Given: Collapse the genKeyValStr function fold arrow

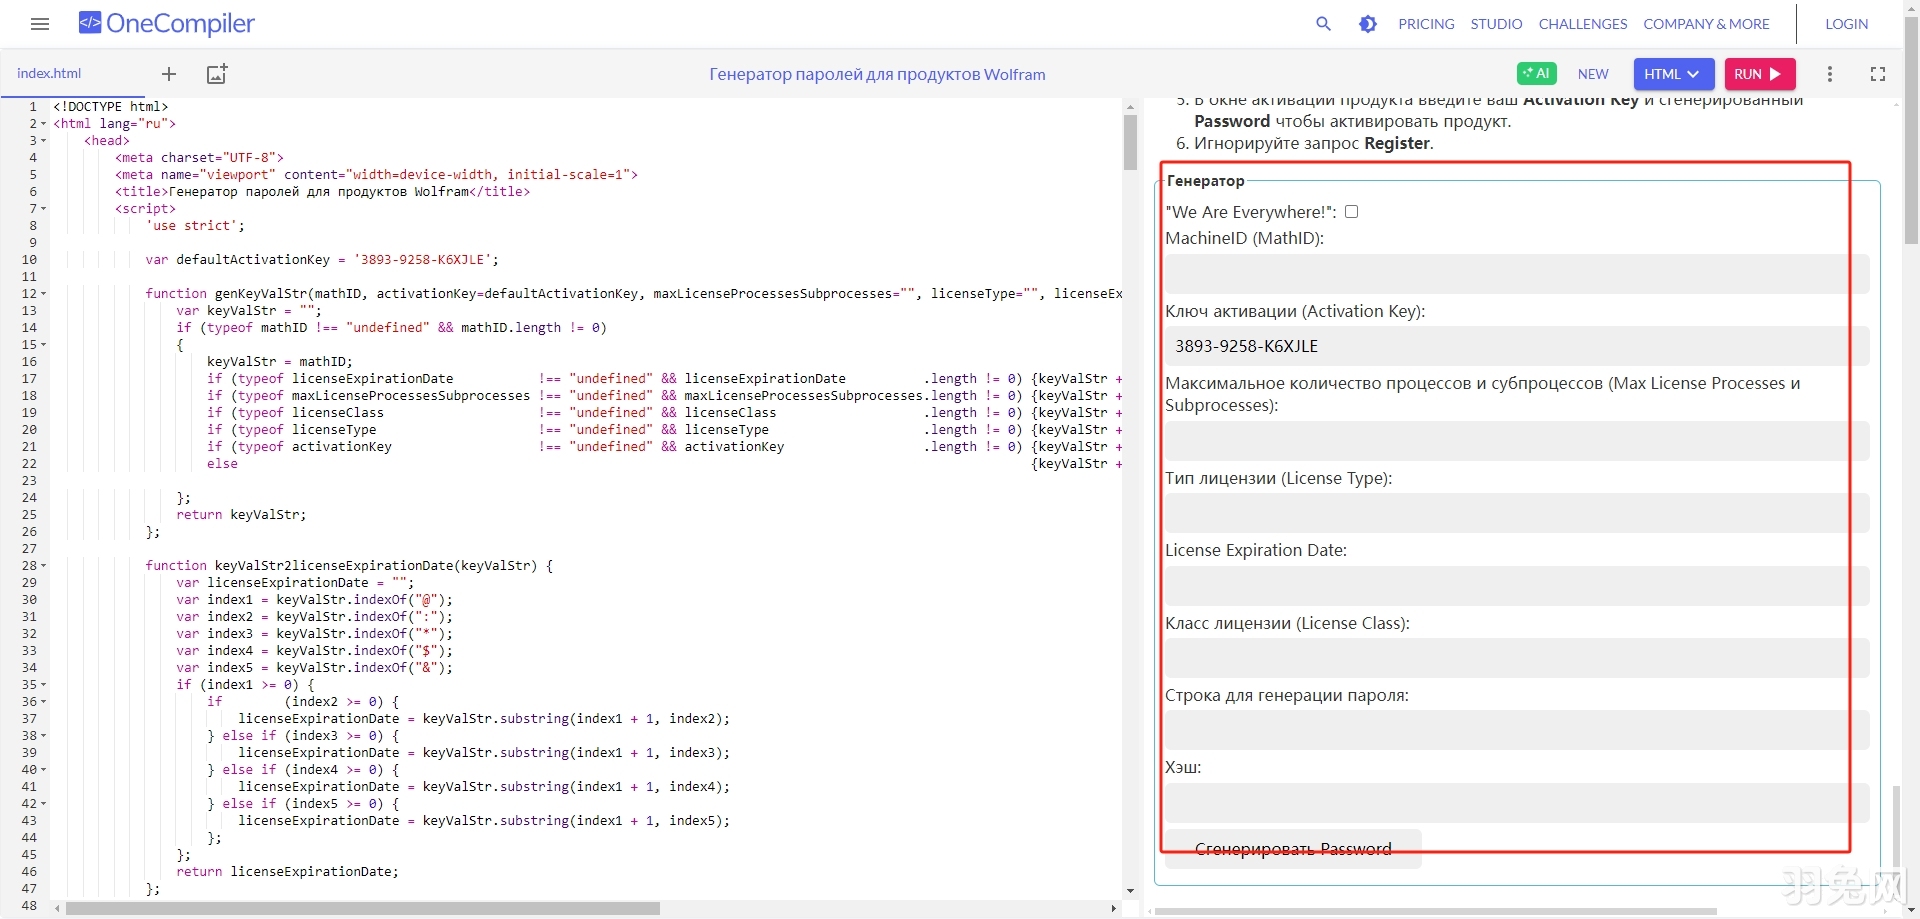Looking at the screenshot, I should 42,293.
